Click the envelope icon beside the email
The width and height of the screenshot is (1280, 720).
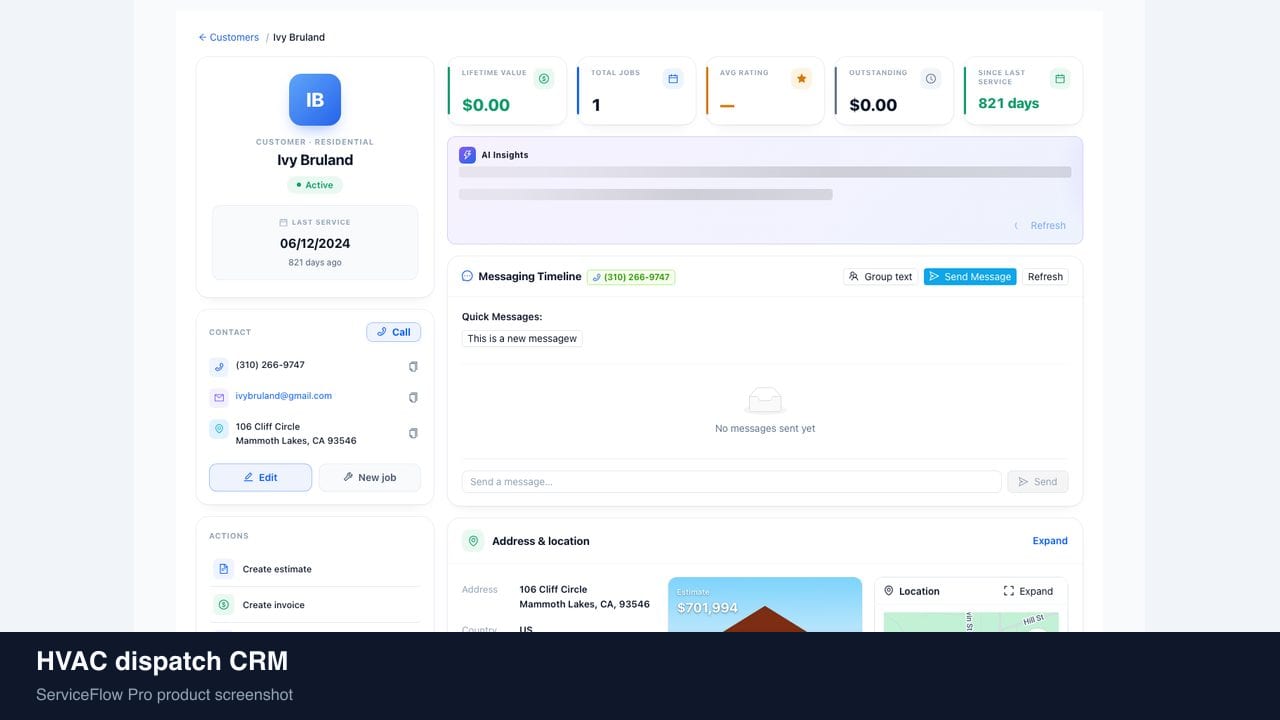tap(219, 398)
